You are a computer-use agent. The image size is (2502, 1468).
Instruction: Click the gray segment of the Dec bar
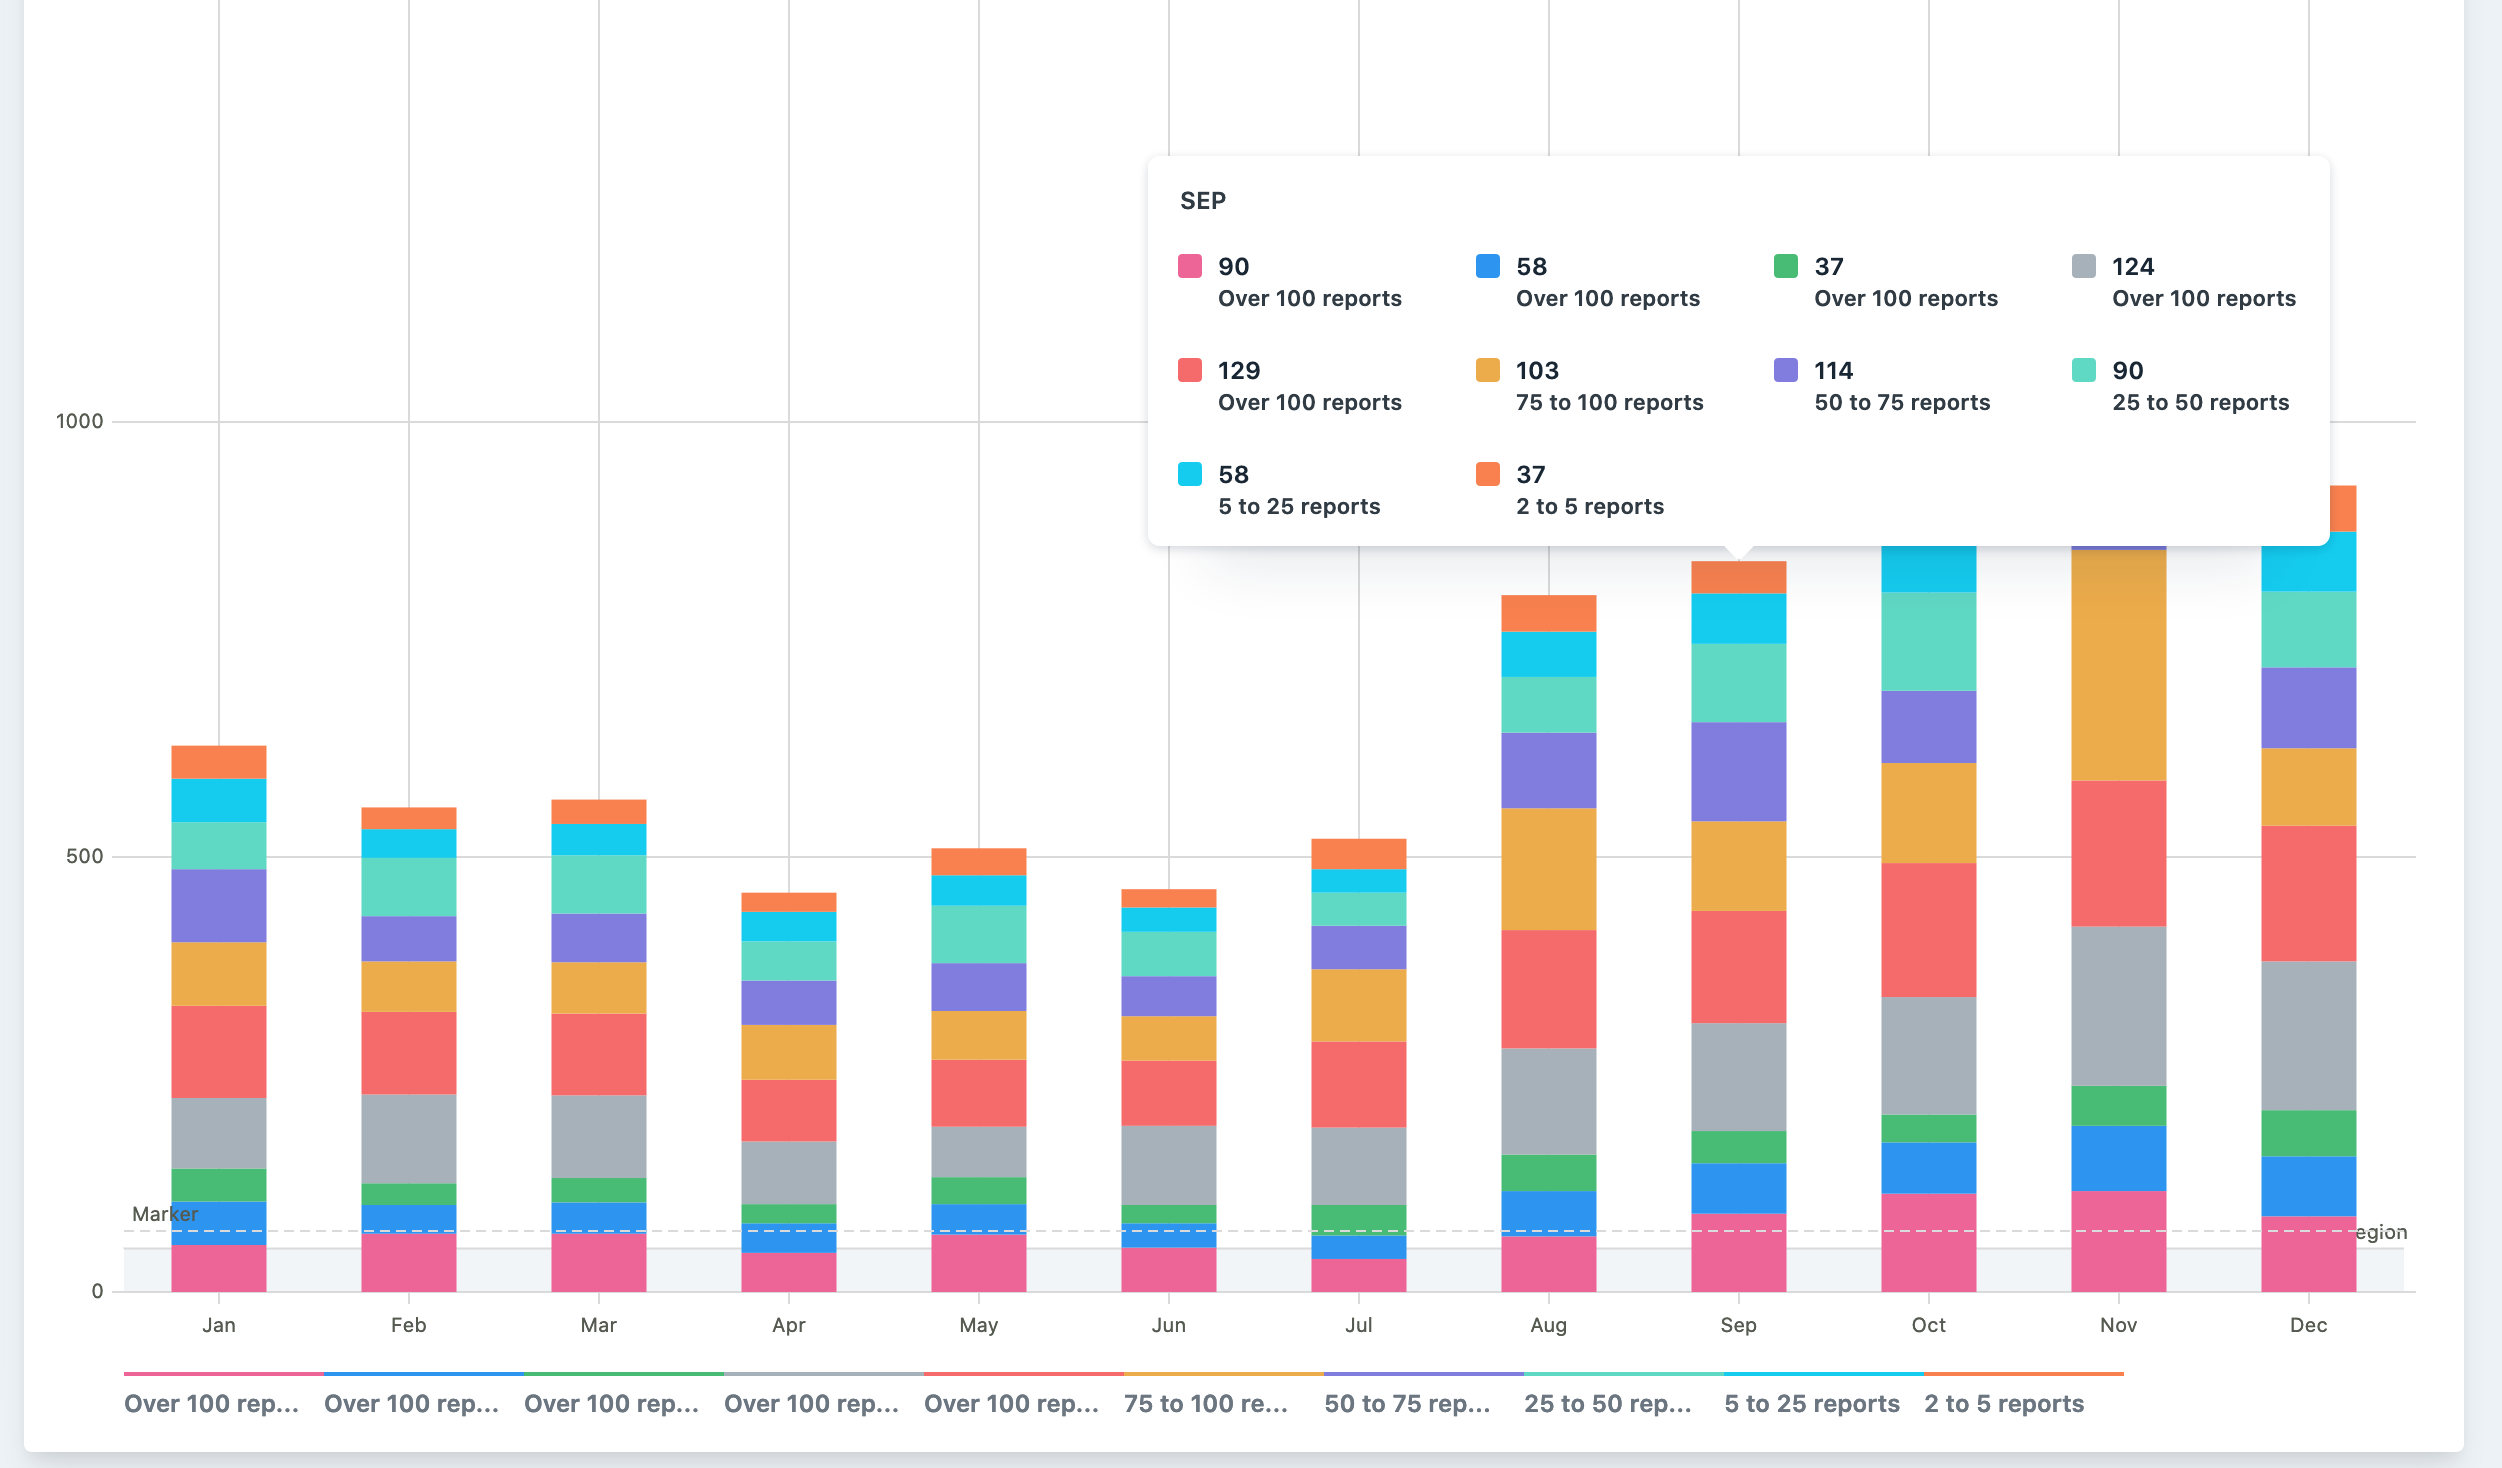(2308, 1035)
